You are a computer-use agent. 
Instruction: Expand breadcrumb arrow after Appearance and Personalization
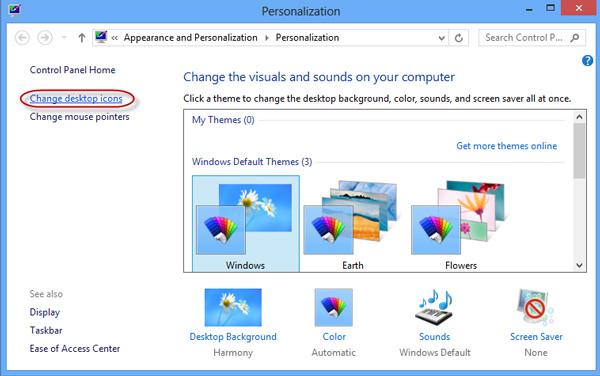click(267, 38)
